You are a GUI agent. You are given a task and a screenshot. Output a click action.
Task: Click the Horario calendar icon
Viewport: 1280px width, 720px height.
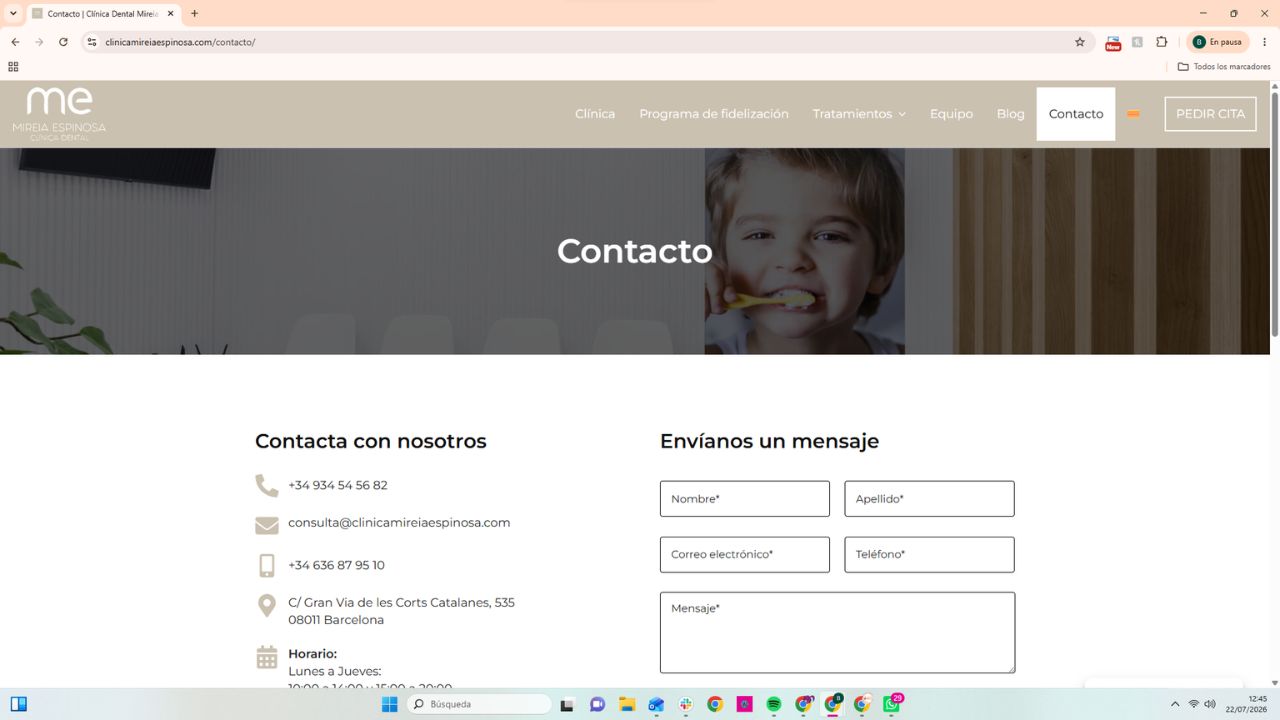267,657
